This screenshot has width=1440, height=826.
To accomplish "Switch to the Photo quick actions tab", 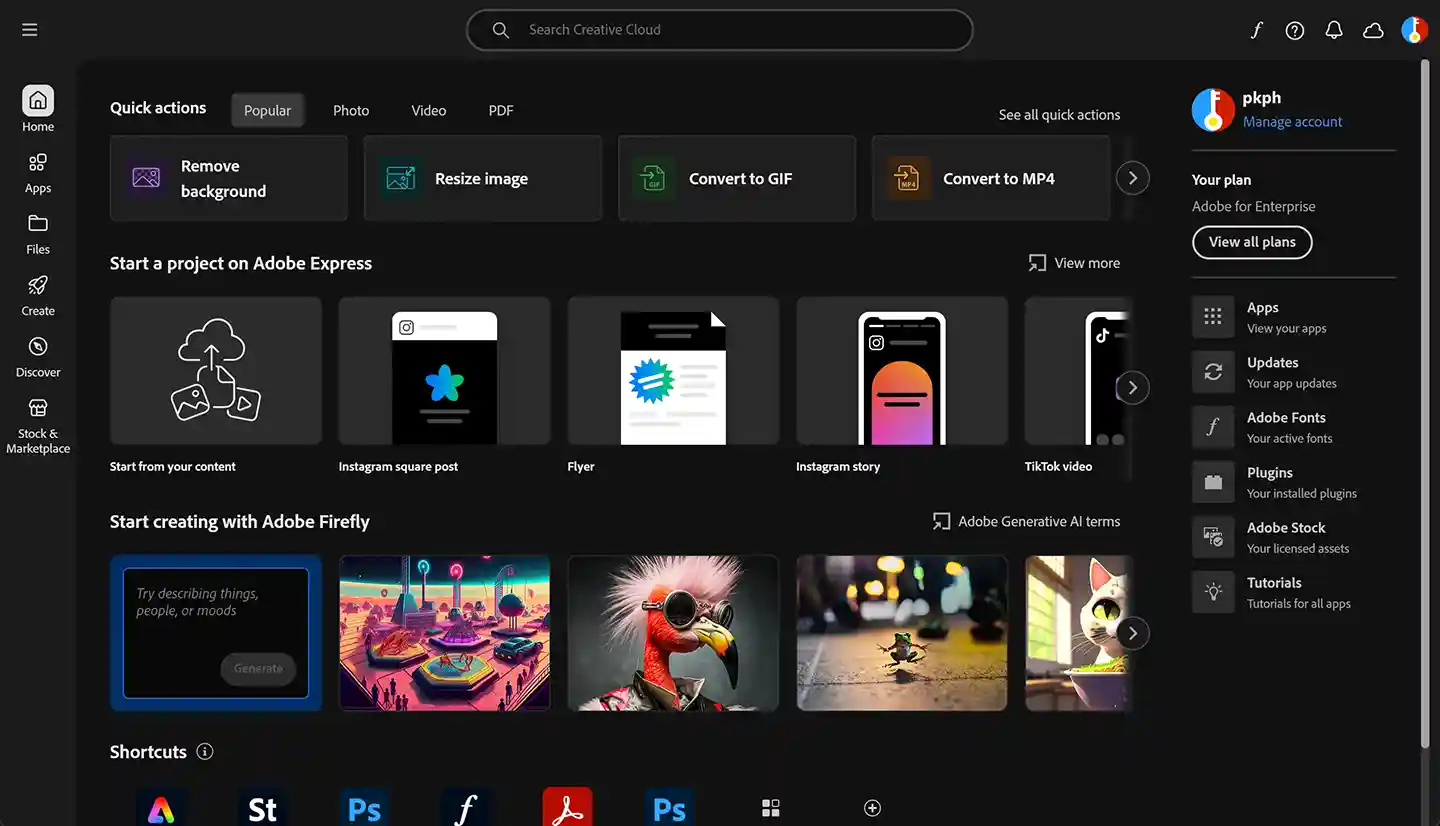I will coord(351,110).
